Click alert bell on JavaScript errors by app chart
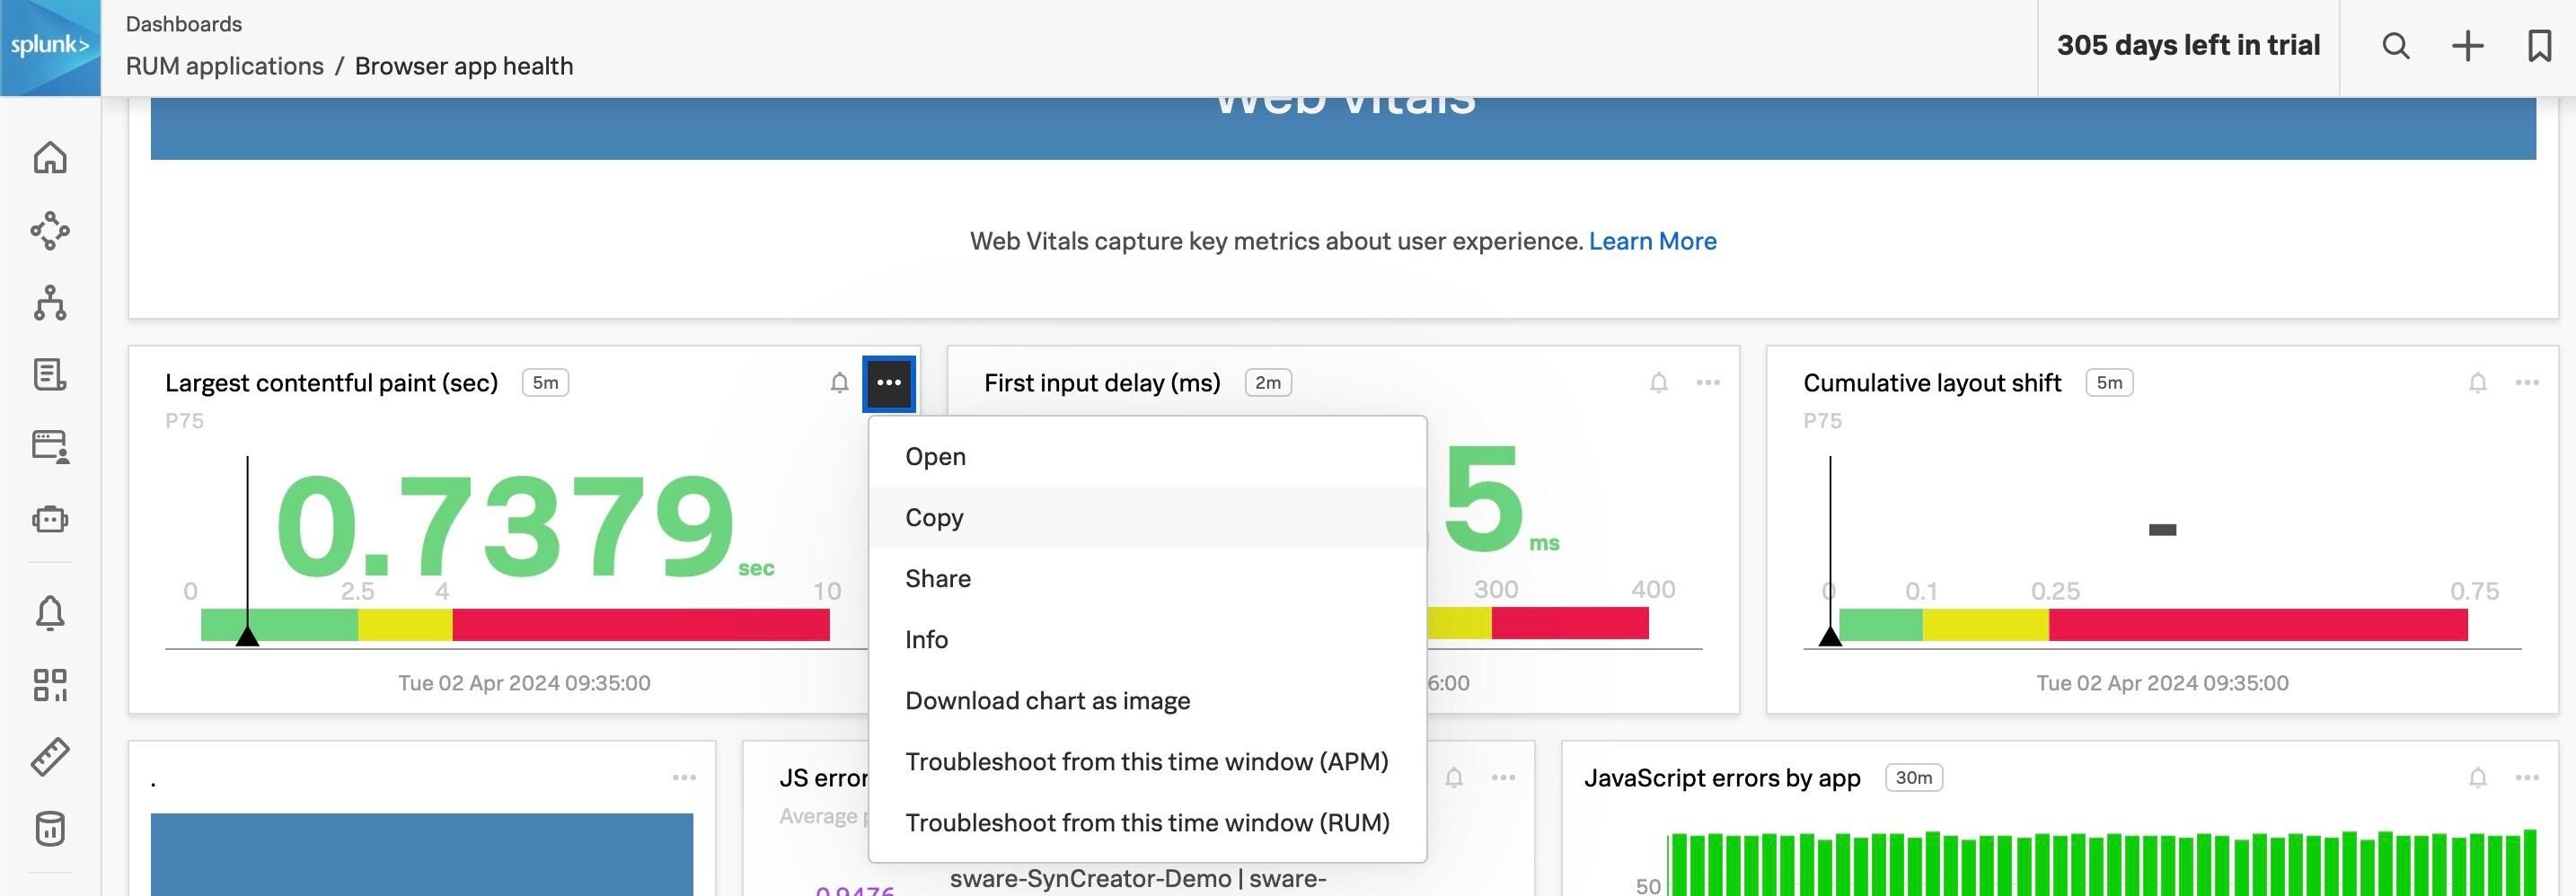This screenshot has height=896, width=2576. (2478, 778)
